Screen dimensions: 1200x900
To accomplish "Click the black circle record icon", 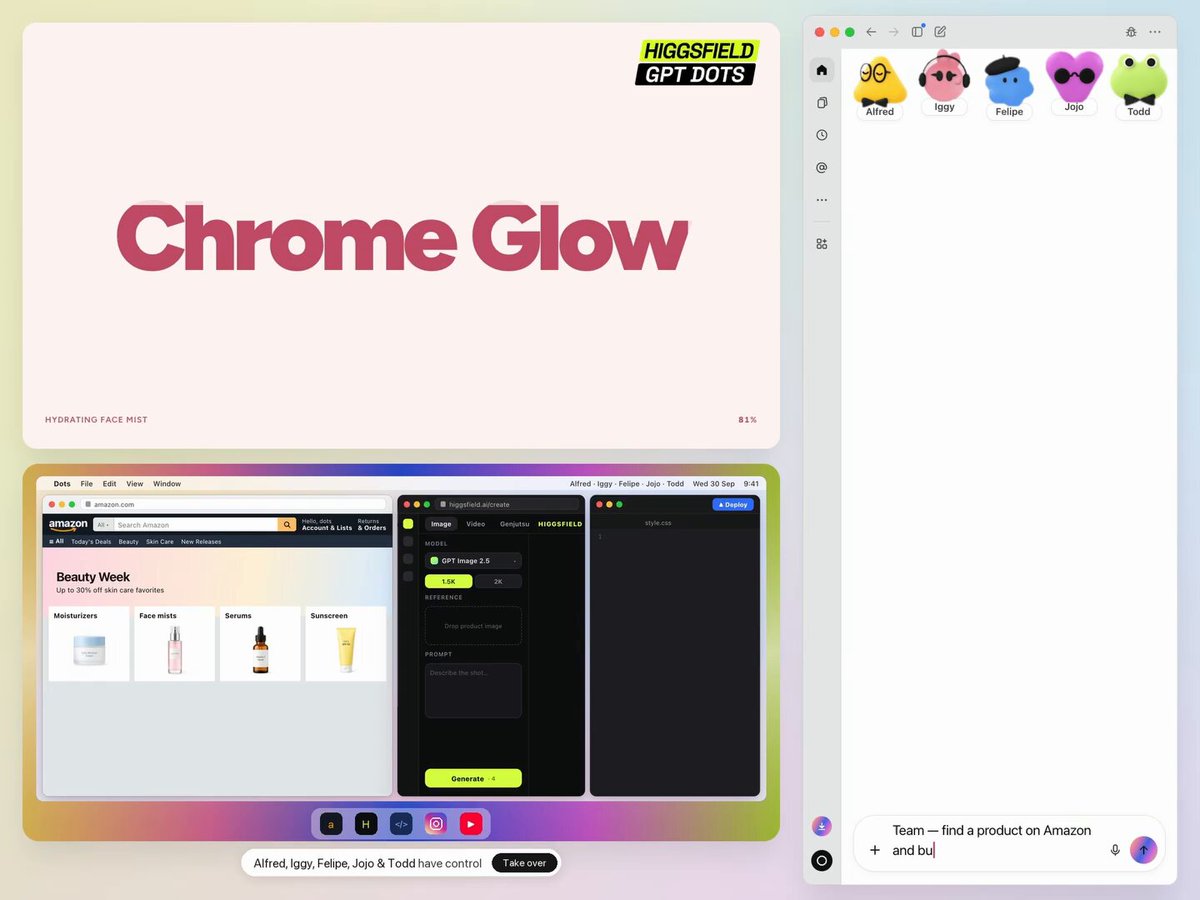I will click(822, 860).
